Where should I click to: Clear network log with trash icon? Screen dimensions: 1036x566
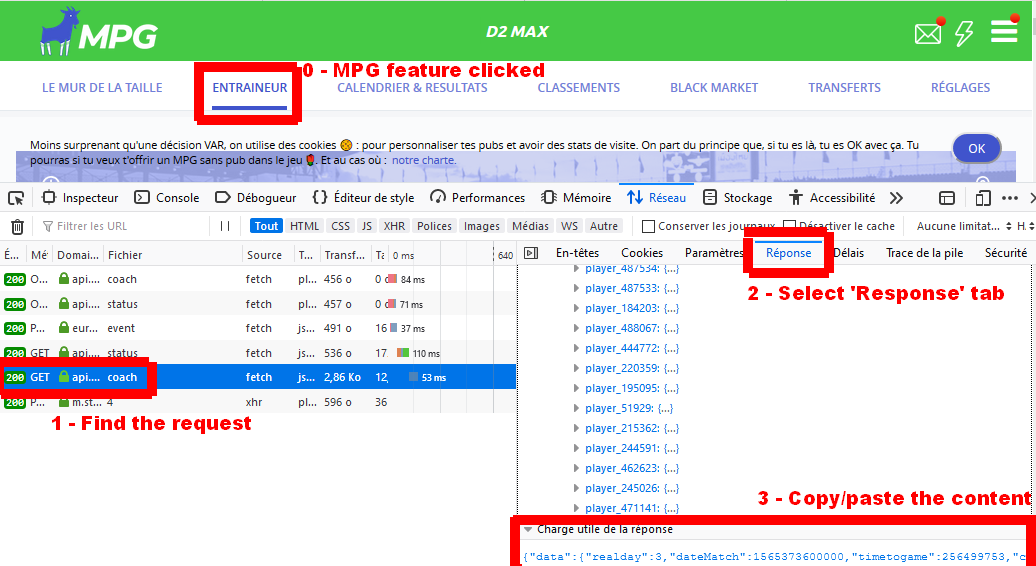[18, 226]
